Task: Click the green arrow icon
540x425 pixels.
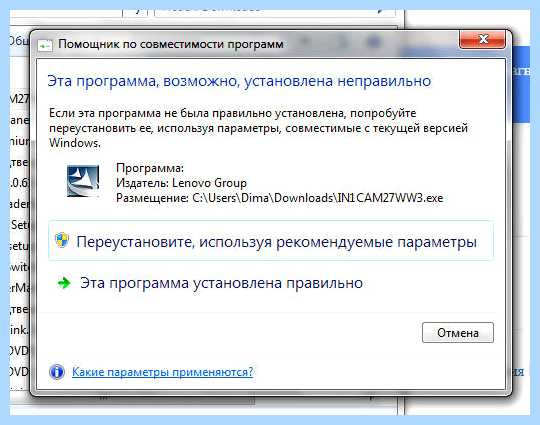Action: [x=64, y=283]
